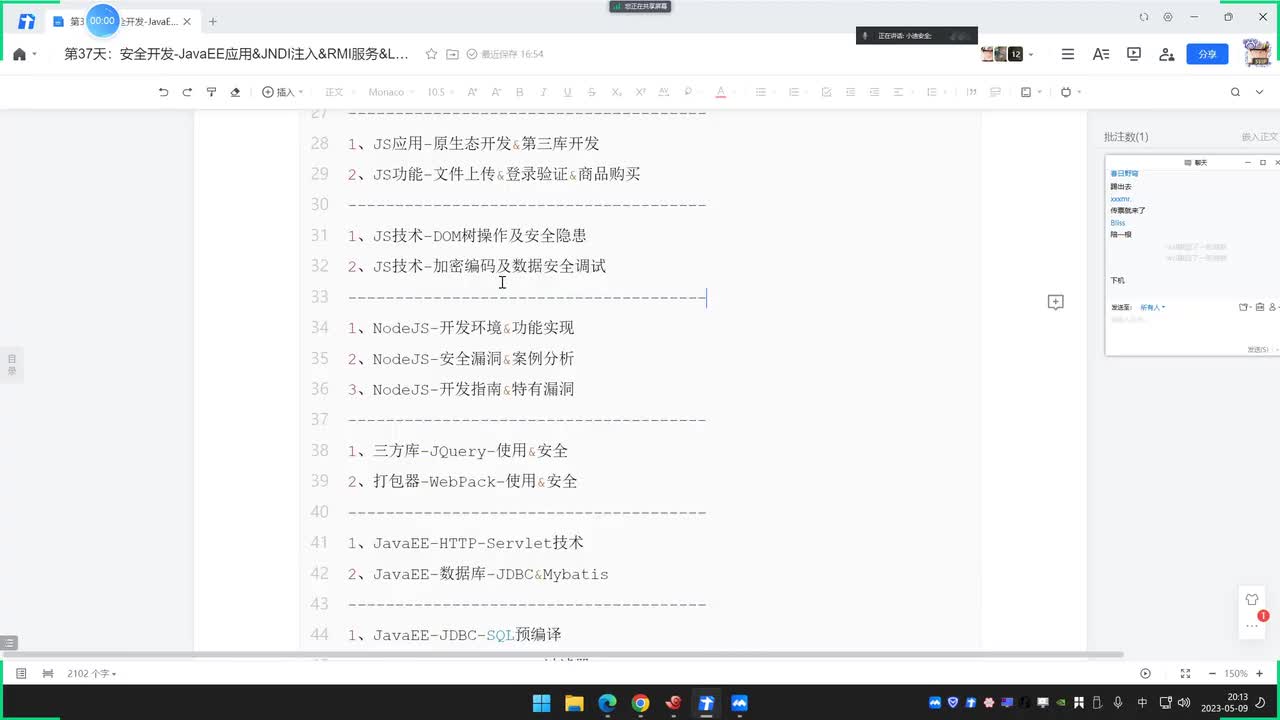The width and height of the screenshot is (1280, 720).
Task: Star the document as favorite
Action: [431, 54]
